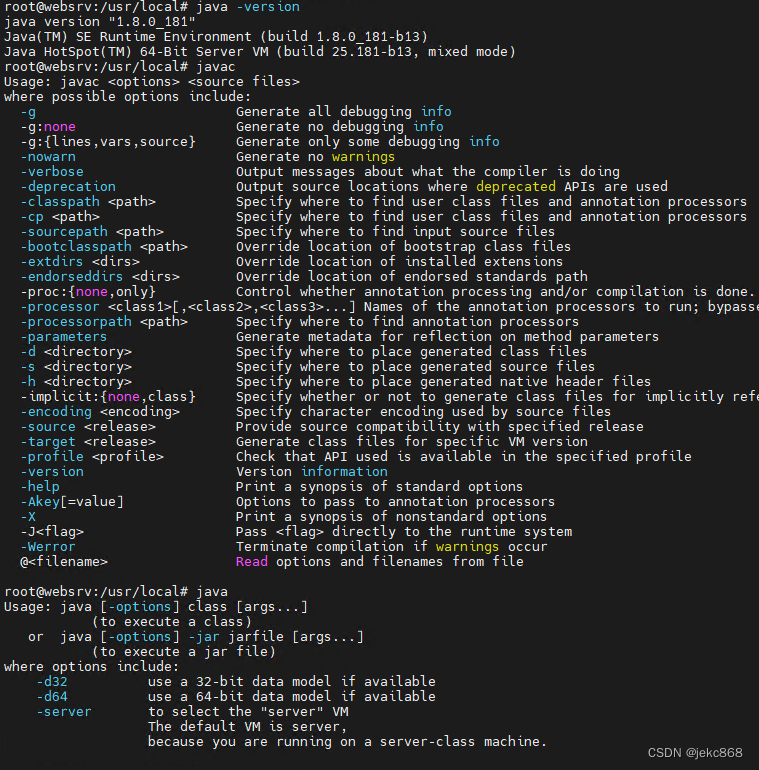
Task: Click 'Specify character encoding used by source files'
Action: click(423, 412)
